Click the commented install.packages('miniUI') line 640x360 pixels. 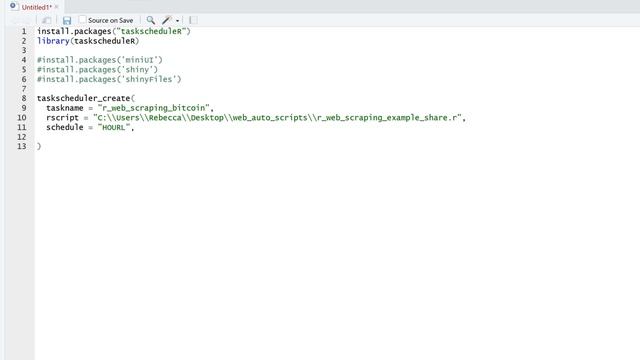click(x=100, y=60)
